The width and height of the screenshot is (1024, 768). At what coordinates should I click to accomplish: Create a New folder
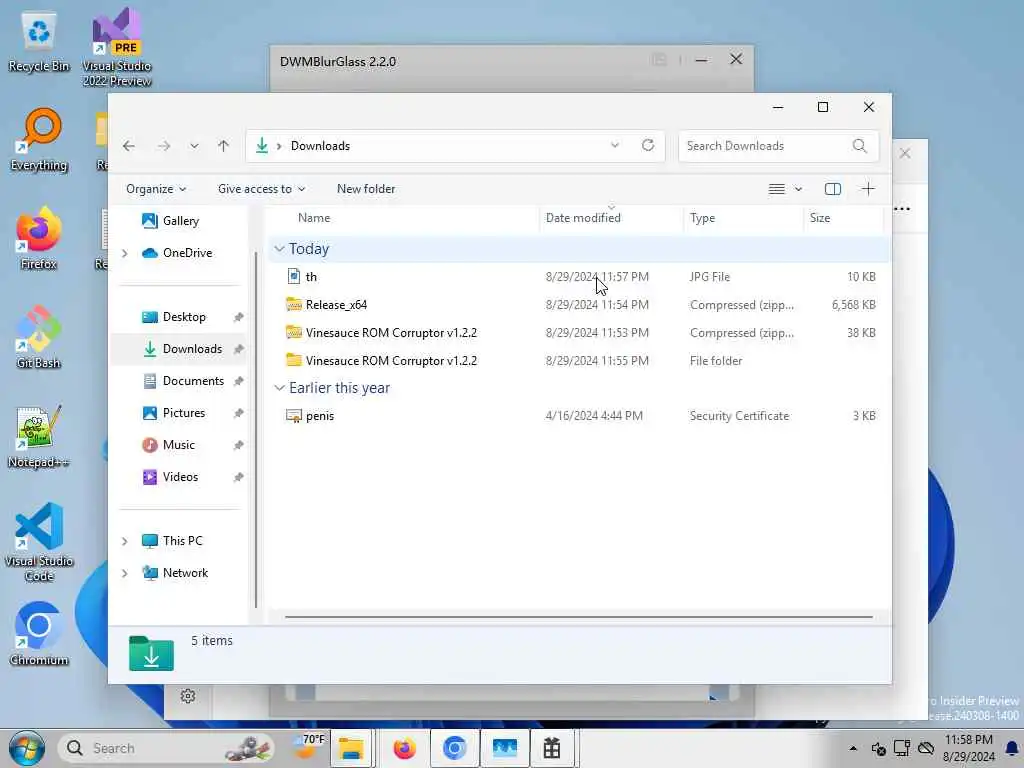point(366,189)
